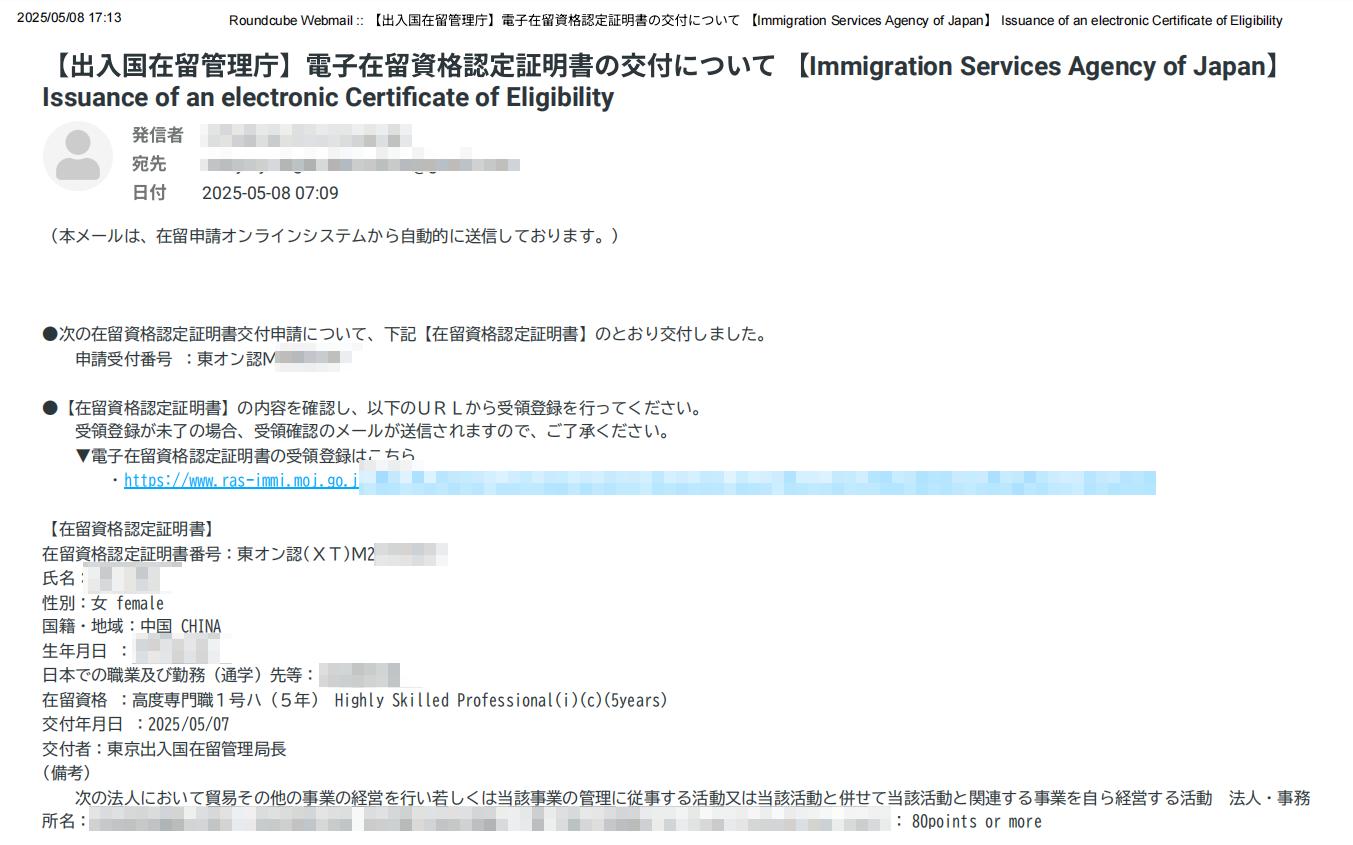Image resolution: width=1353 pixels, height=845 pixels.
Task: Click the ▼電子在留資格認定証明書の受領登録 line
Action: pos(245,456)
